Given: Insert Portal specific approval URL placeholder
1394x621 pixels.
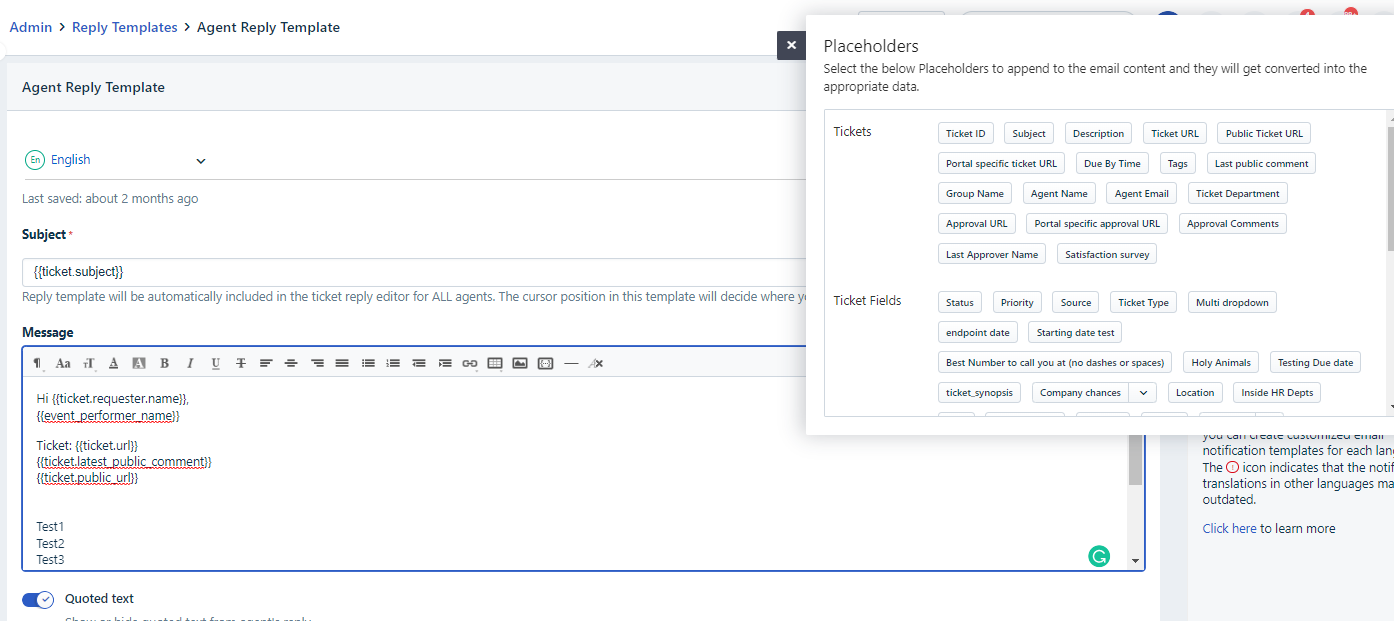Looking at the screenshot, I should [x=1097, y=224].
